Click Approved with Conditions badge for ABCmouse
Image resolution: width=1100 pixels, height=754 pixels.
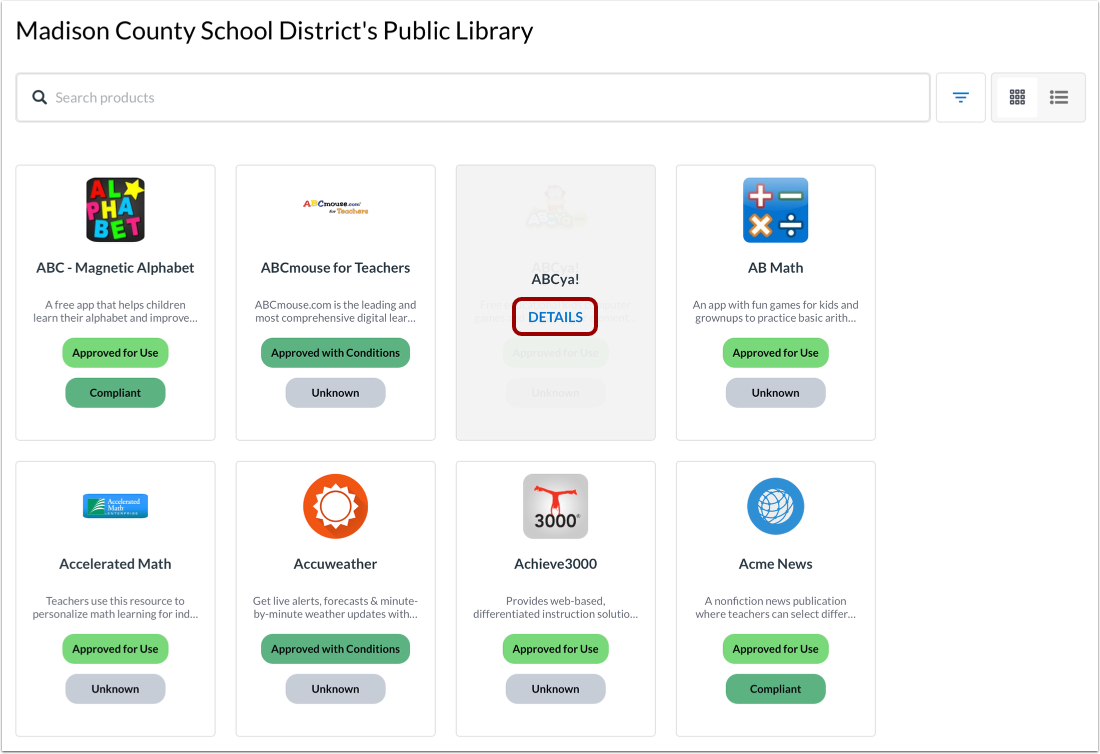335,353
